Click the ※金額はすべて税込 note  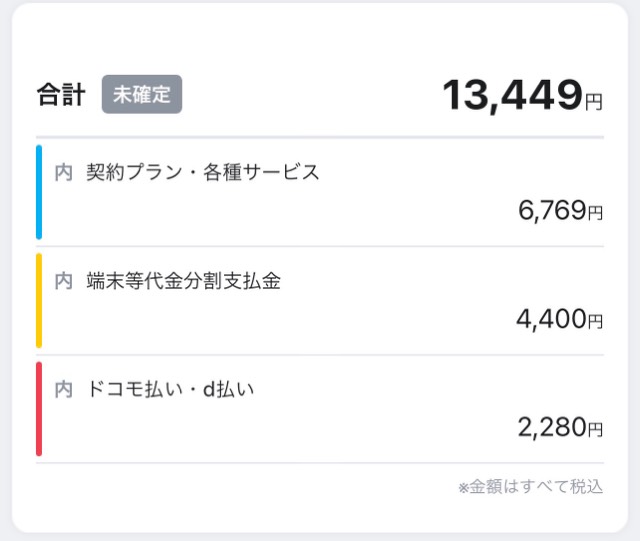(531, 487)
